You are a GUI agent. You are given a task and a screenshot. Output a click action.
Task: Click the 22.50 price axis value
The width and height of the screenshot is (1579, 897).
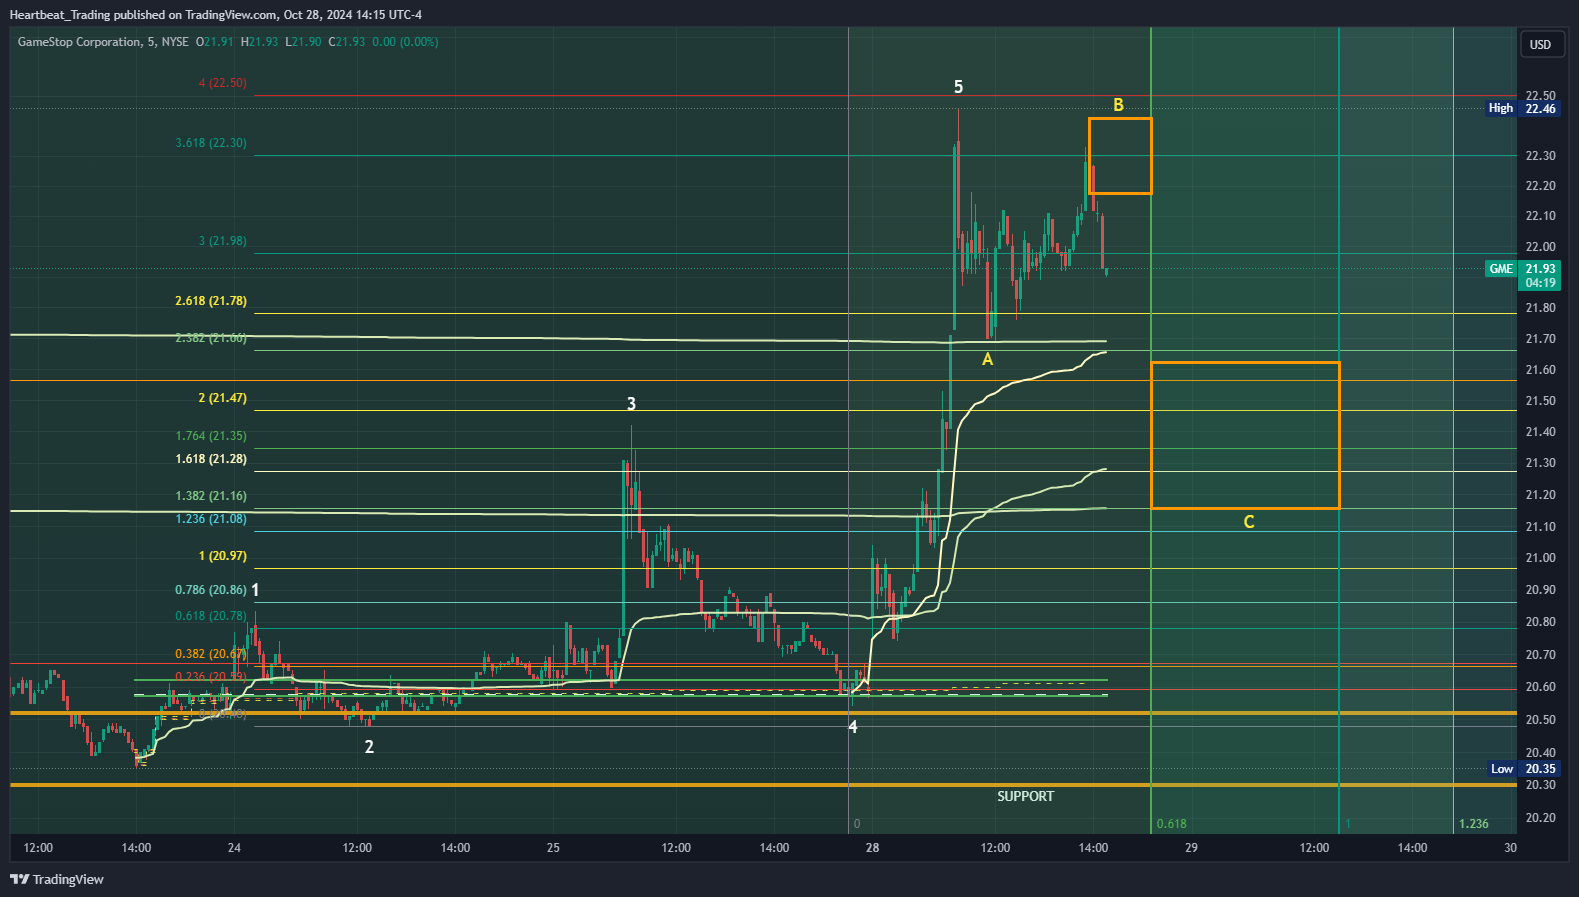click(1540, 96)
